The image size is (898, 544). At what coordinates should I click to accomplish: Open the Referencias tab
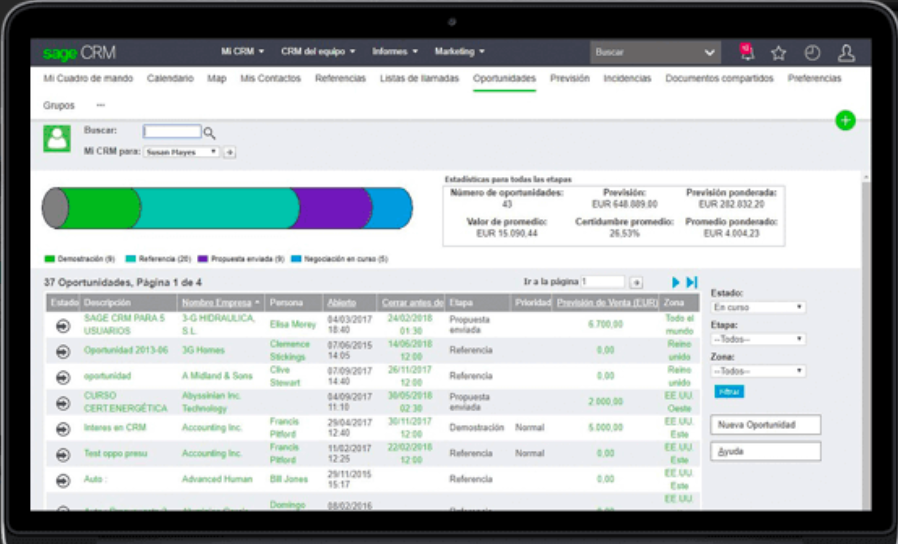340,78
